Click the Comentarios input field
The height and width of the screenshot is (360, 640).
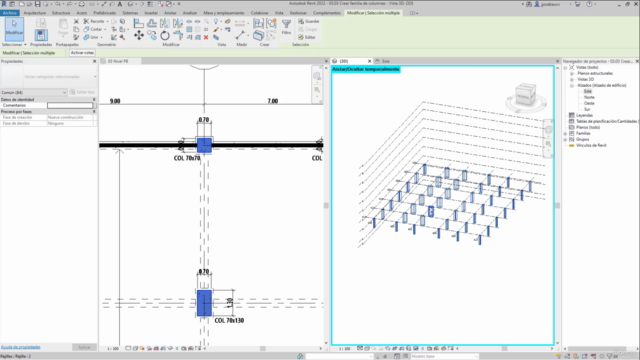tap(70, 105)
